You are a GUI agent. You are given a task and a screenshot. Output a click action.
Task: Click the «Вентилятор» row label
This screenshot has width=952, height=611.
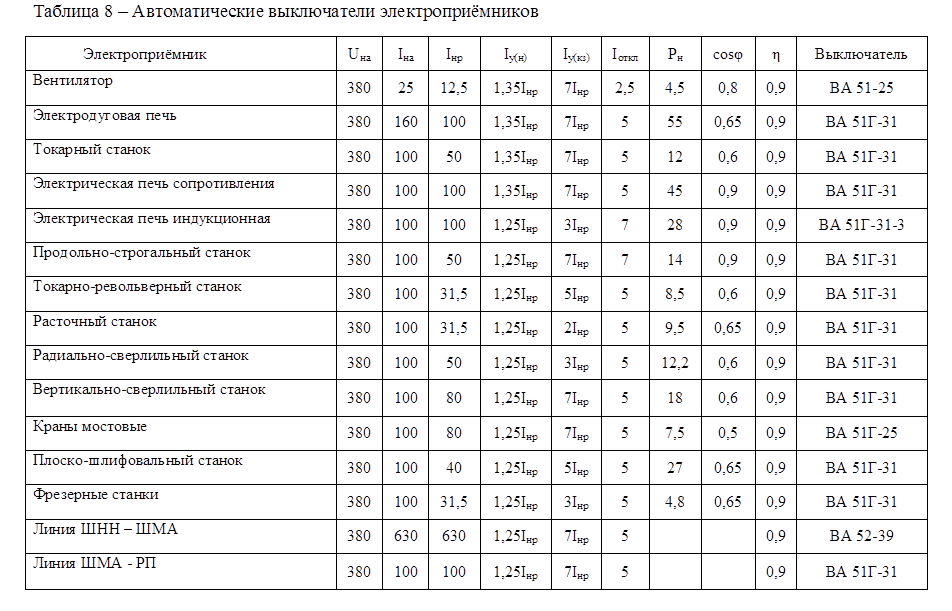[73, 80]
